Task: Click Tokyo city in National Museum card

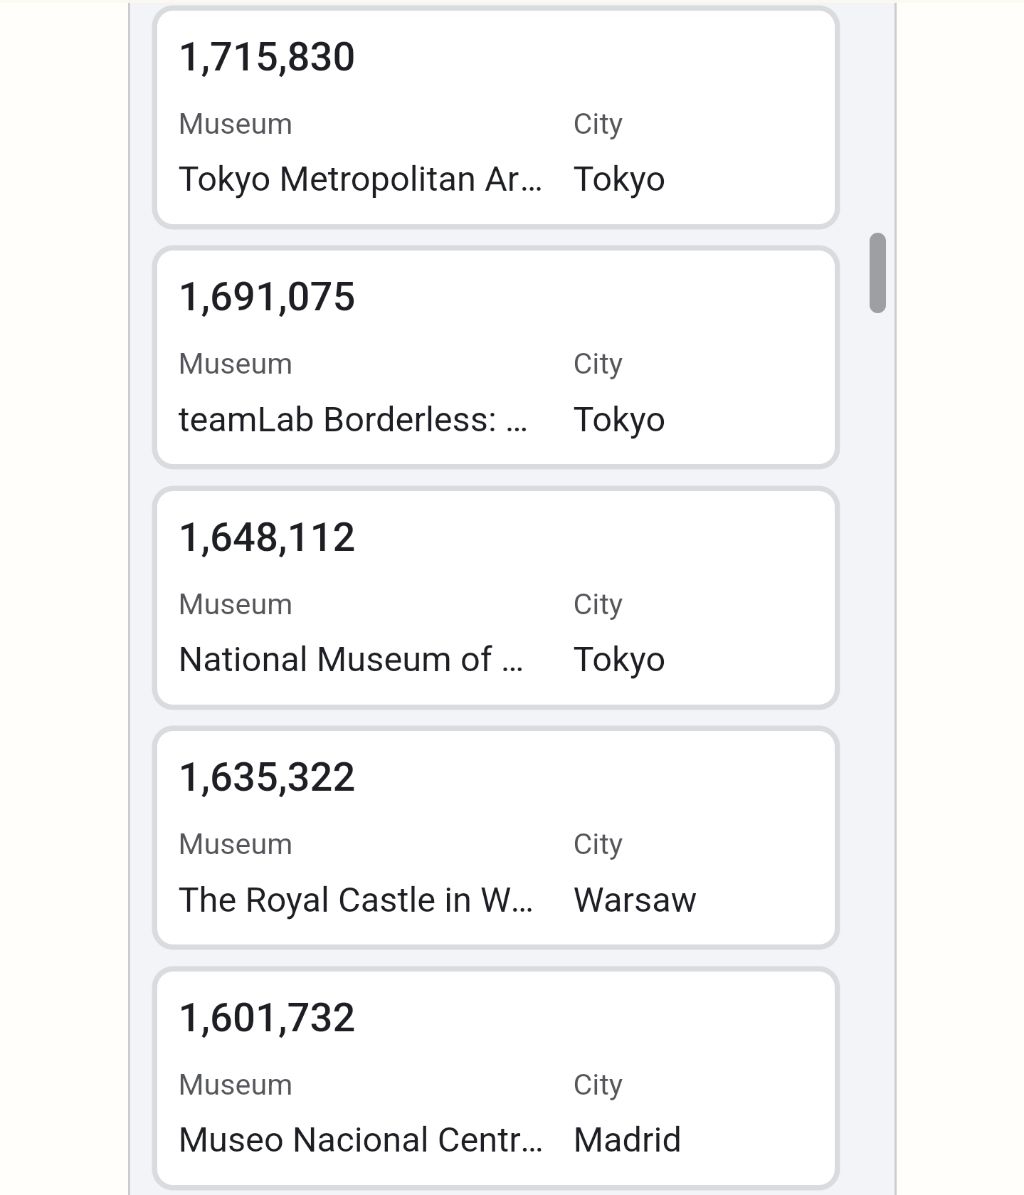Action: [x=619, y=660]
